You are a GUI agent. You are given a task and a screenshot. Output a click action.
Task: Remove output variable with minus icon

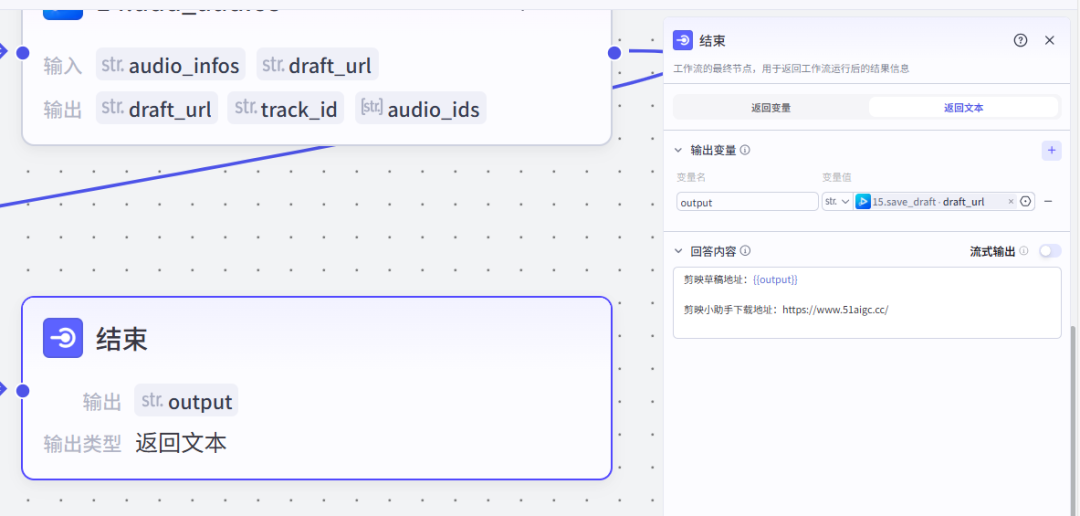click(1048, 202)
